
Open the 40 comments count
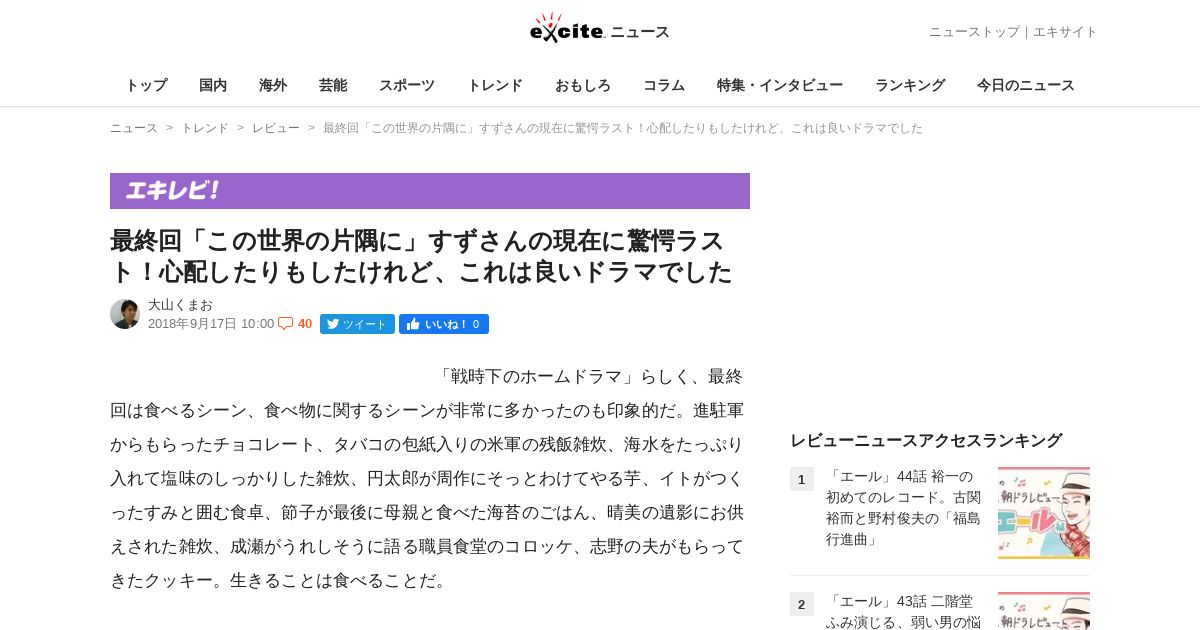tap(305, 324)
